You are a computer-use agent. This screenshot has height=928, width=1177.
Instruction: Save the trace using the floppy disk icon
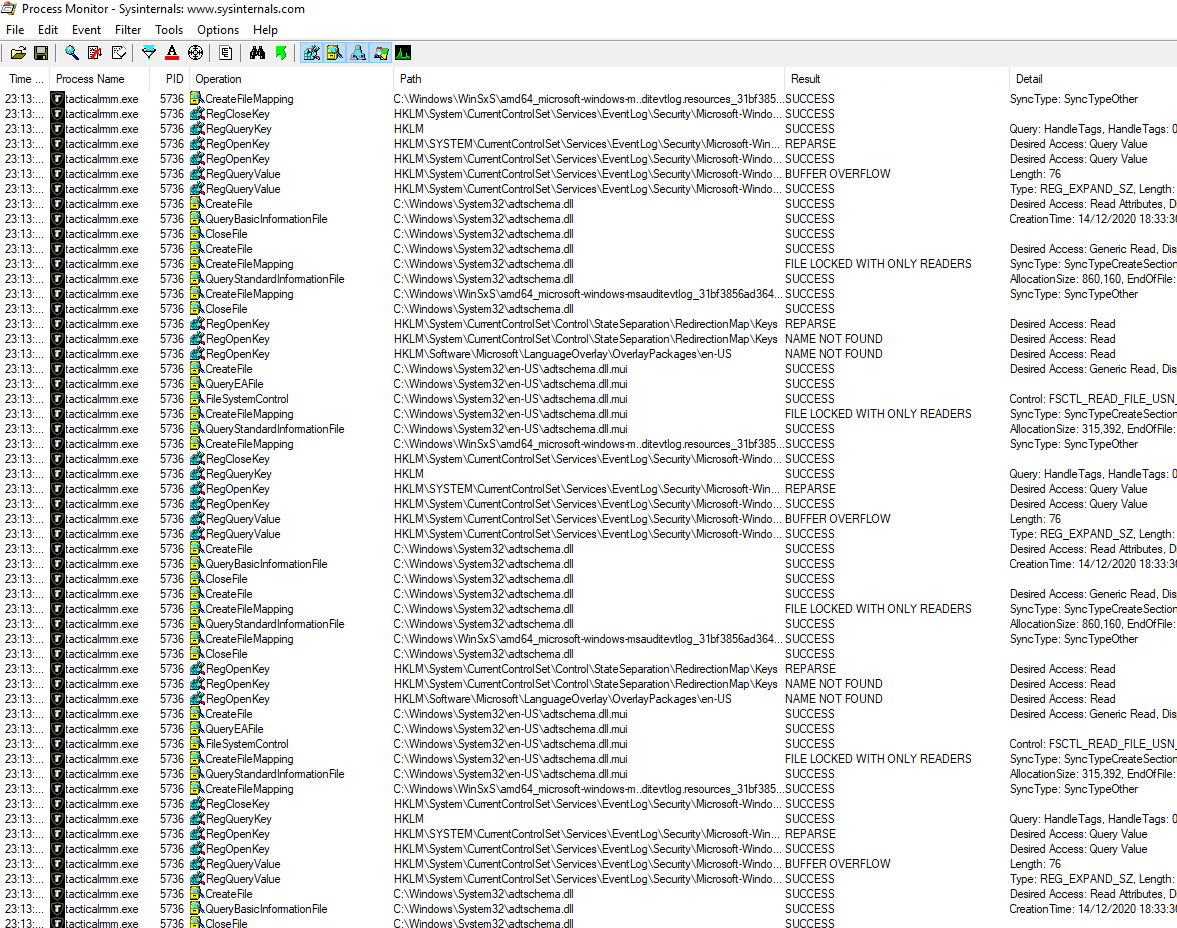tap(41, 53)
